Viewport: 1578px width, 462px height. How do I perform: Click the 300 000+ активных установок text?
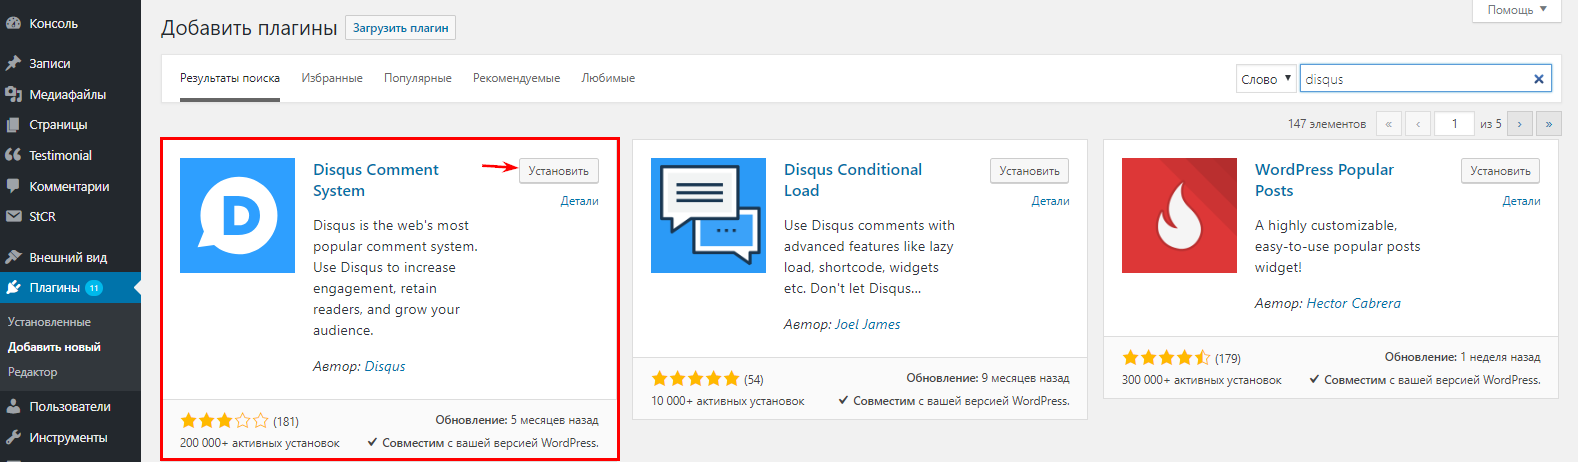1201,380
